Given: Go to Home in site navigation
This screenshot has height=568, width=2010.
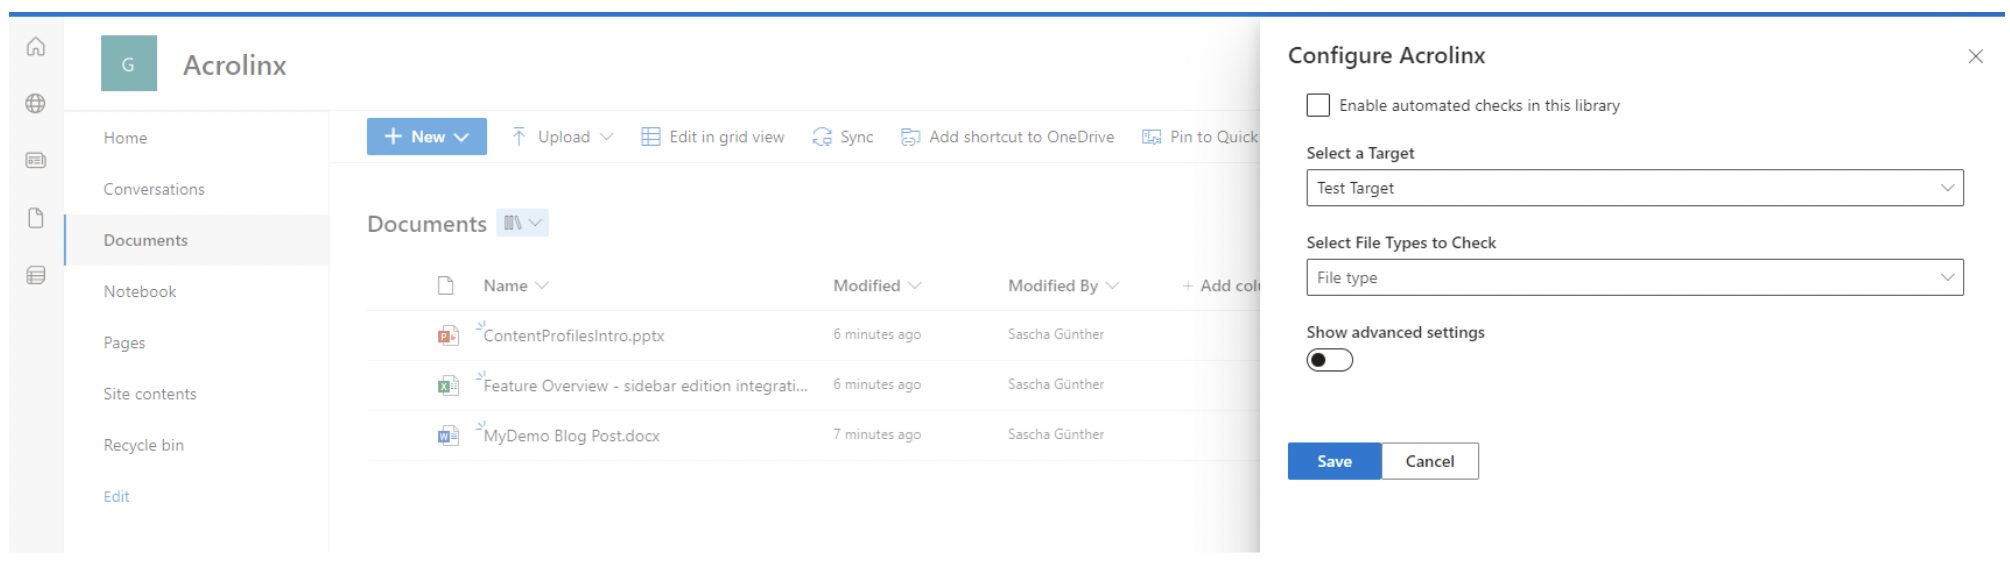Looking at the screenshot, I should [125, 138].
